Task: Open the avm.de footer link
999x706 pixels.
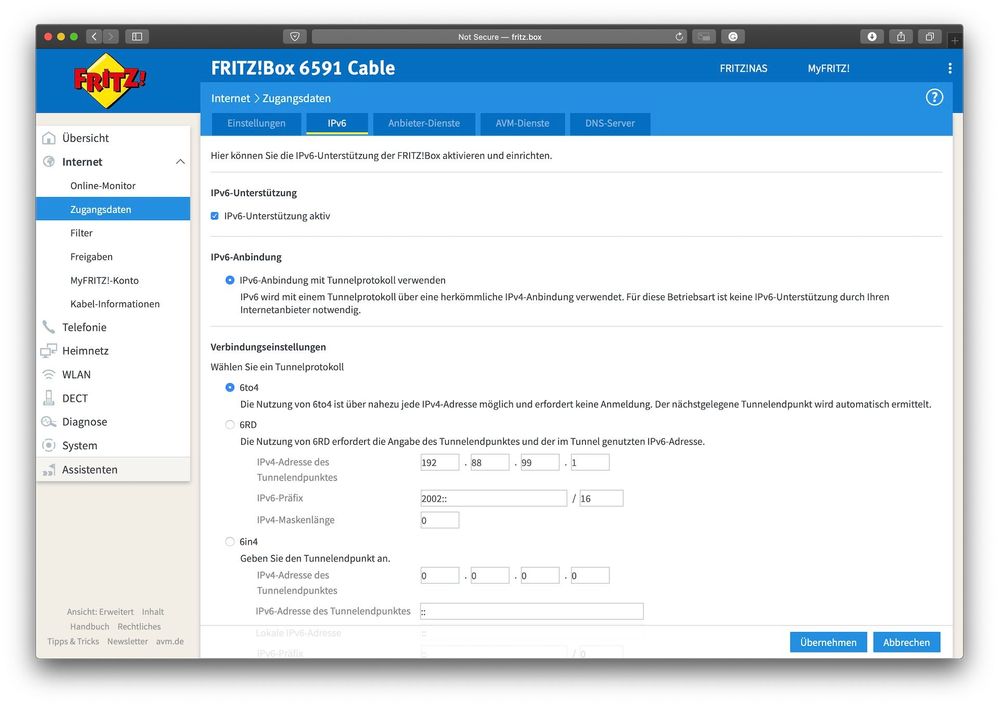Action: point(169,641)
